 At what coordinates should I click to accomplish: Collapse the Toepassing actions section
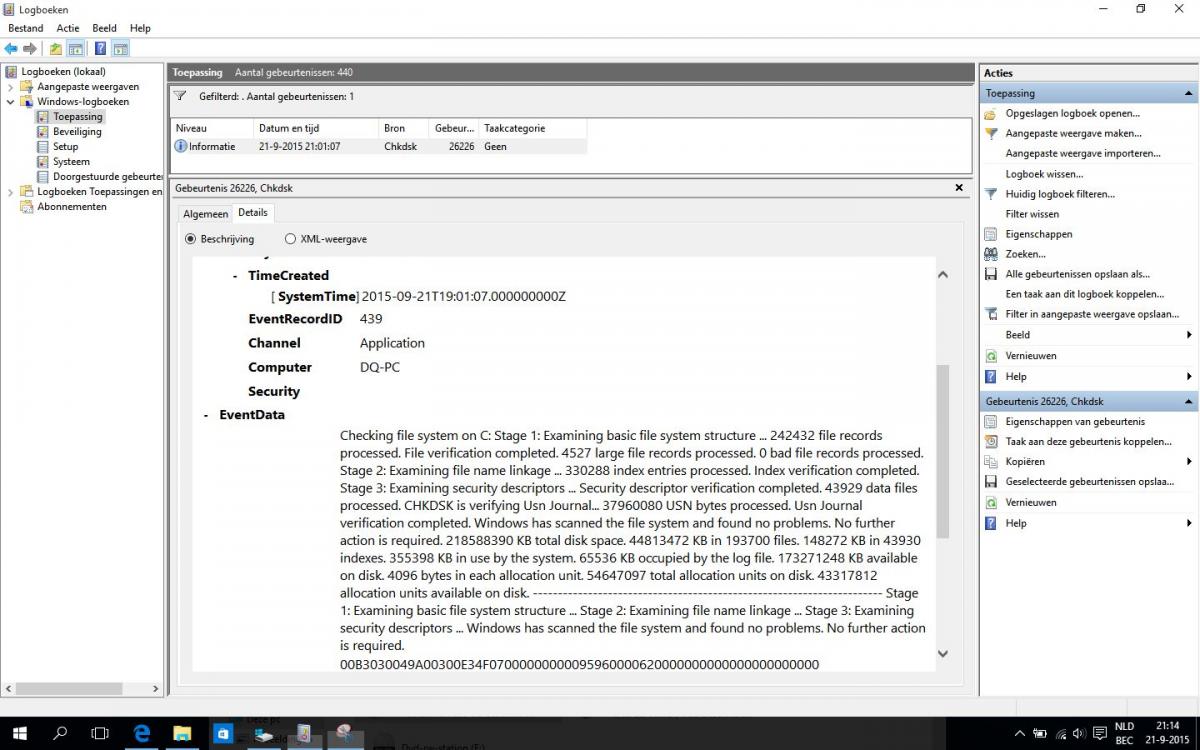(1188, 93)
